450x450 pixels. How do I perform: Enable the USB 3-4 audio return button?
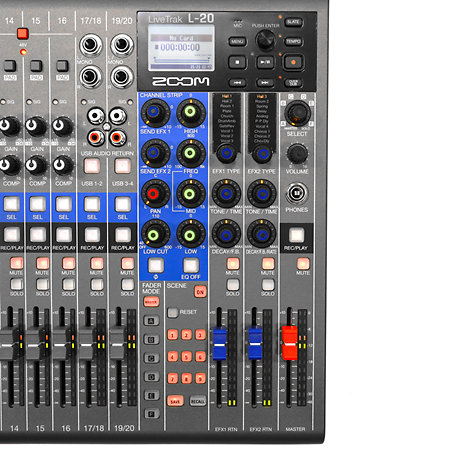point(123,166)
